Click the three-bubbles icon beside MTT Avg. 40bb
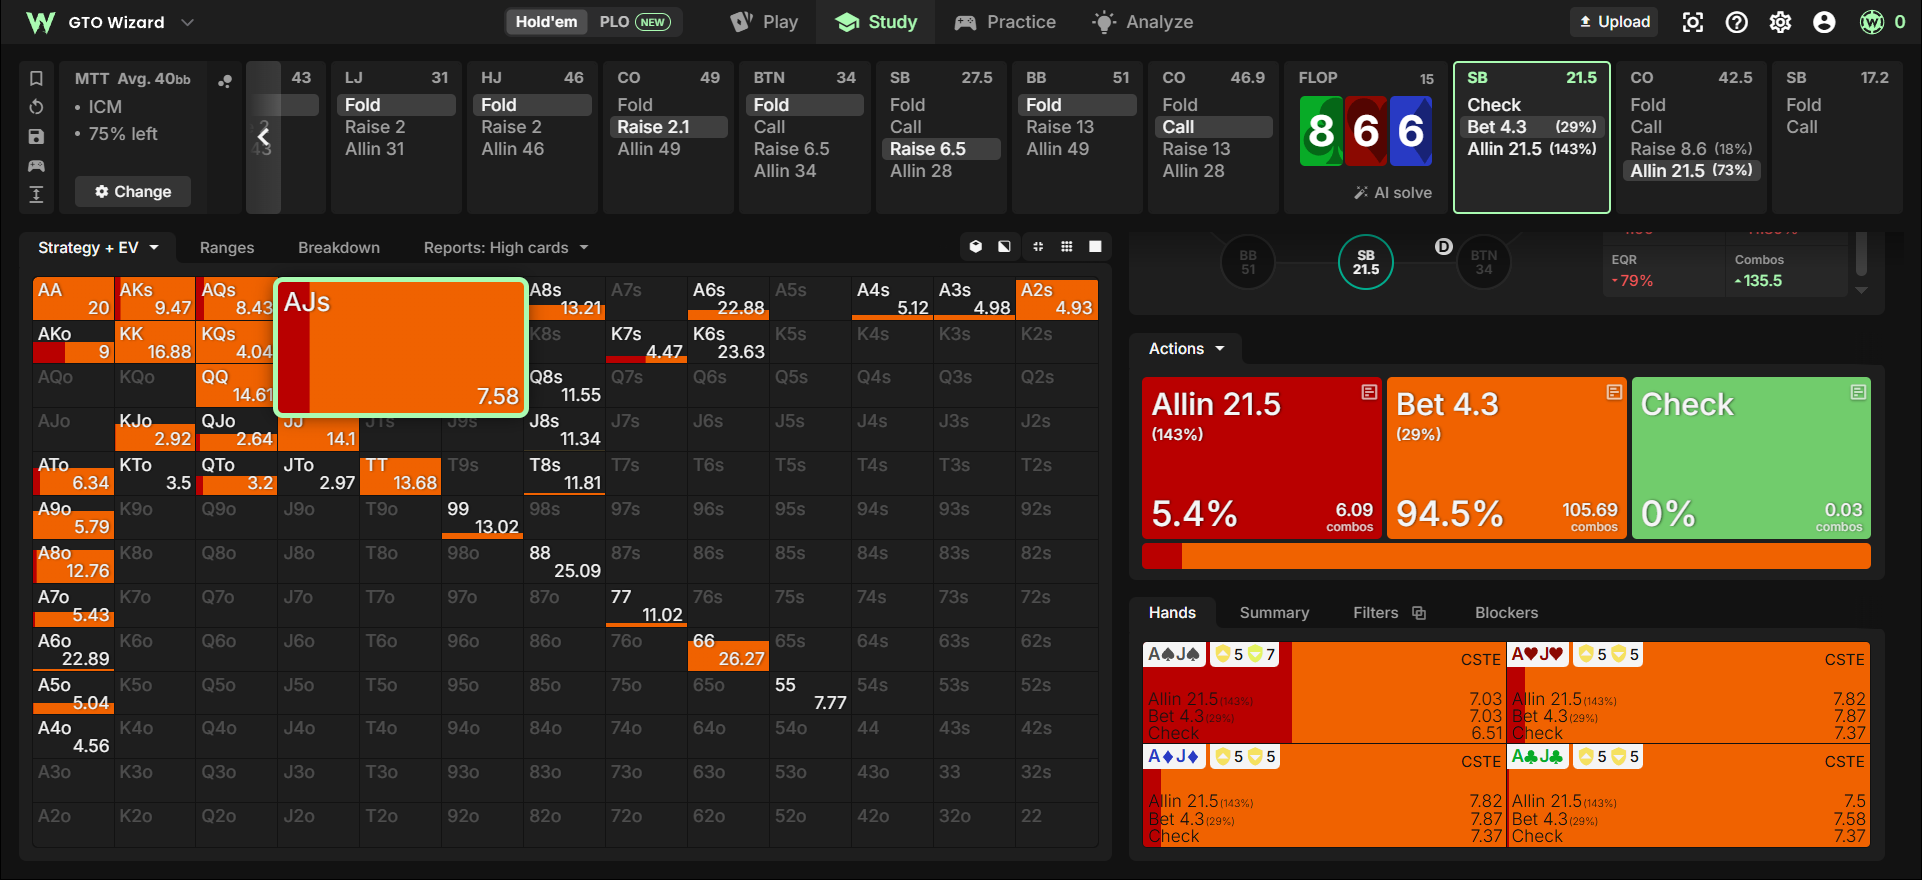Viewport: 1922px width, 880px height. click(x=225, y=81)
